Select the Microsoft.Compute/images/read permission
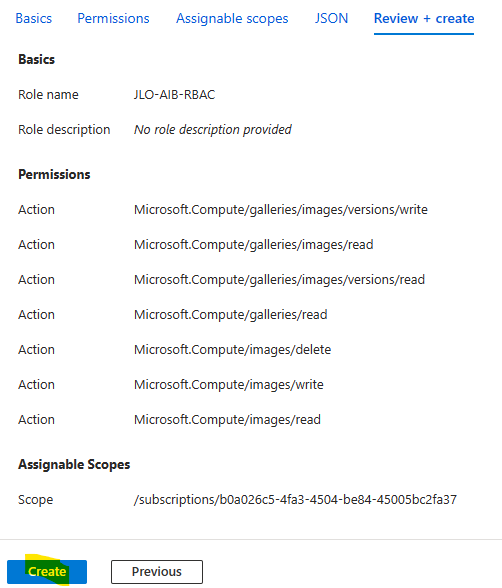The image size is (502, 588). (227, 420)
